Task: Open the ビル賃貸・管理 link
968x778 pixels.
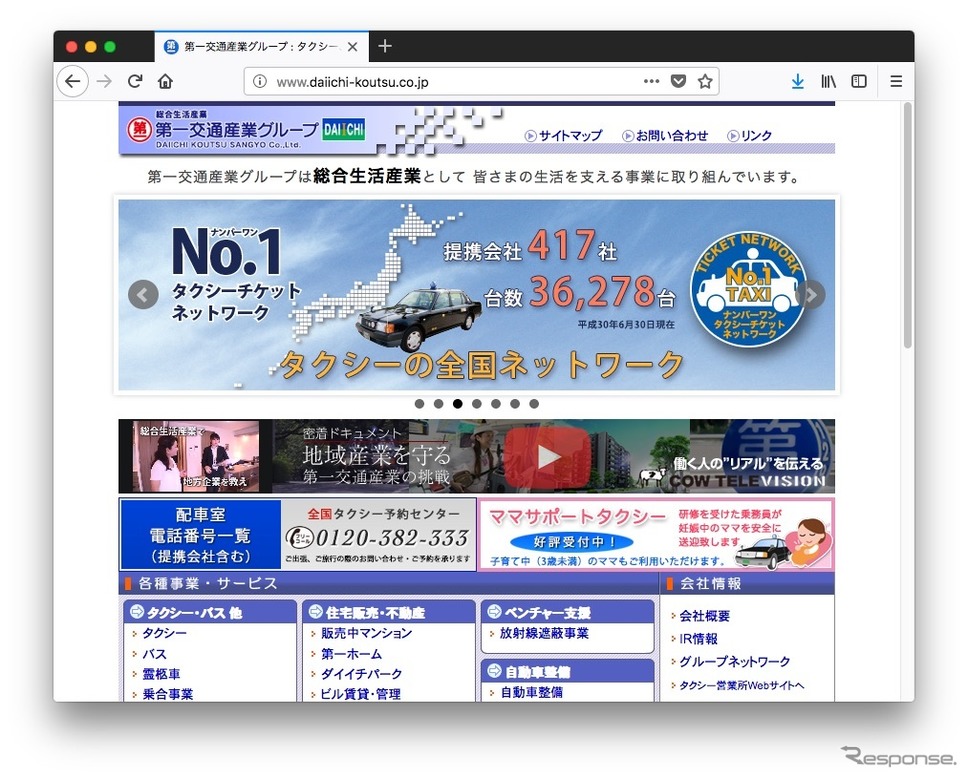Action: (x=361, y=694)
